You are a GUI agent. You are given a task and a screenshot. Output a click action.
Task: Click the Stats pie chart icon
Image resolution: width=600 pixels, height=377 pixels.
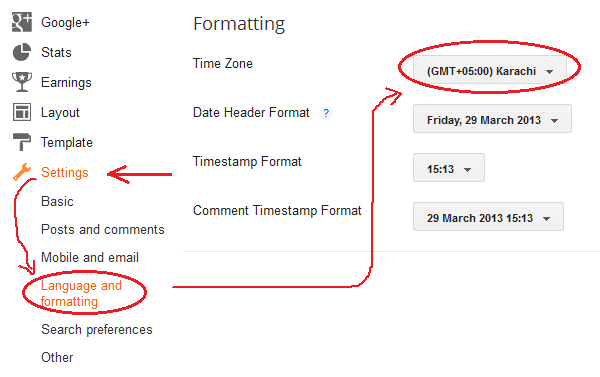click(22, 52)
